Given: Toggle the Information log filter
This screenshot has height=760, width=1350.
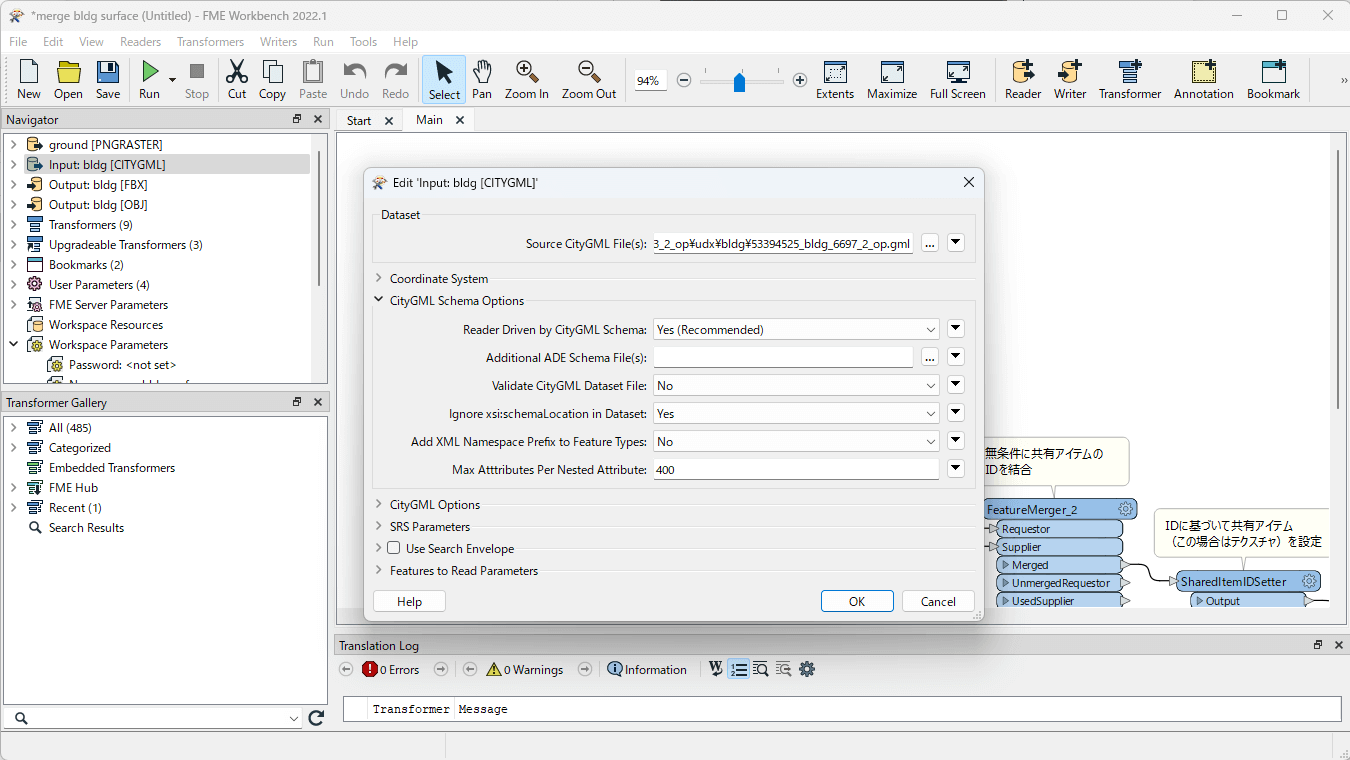Looking at the screenshot, I should tap(647, 669).
